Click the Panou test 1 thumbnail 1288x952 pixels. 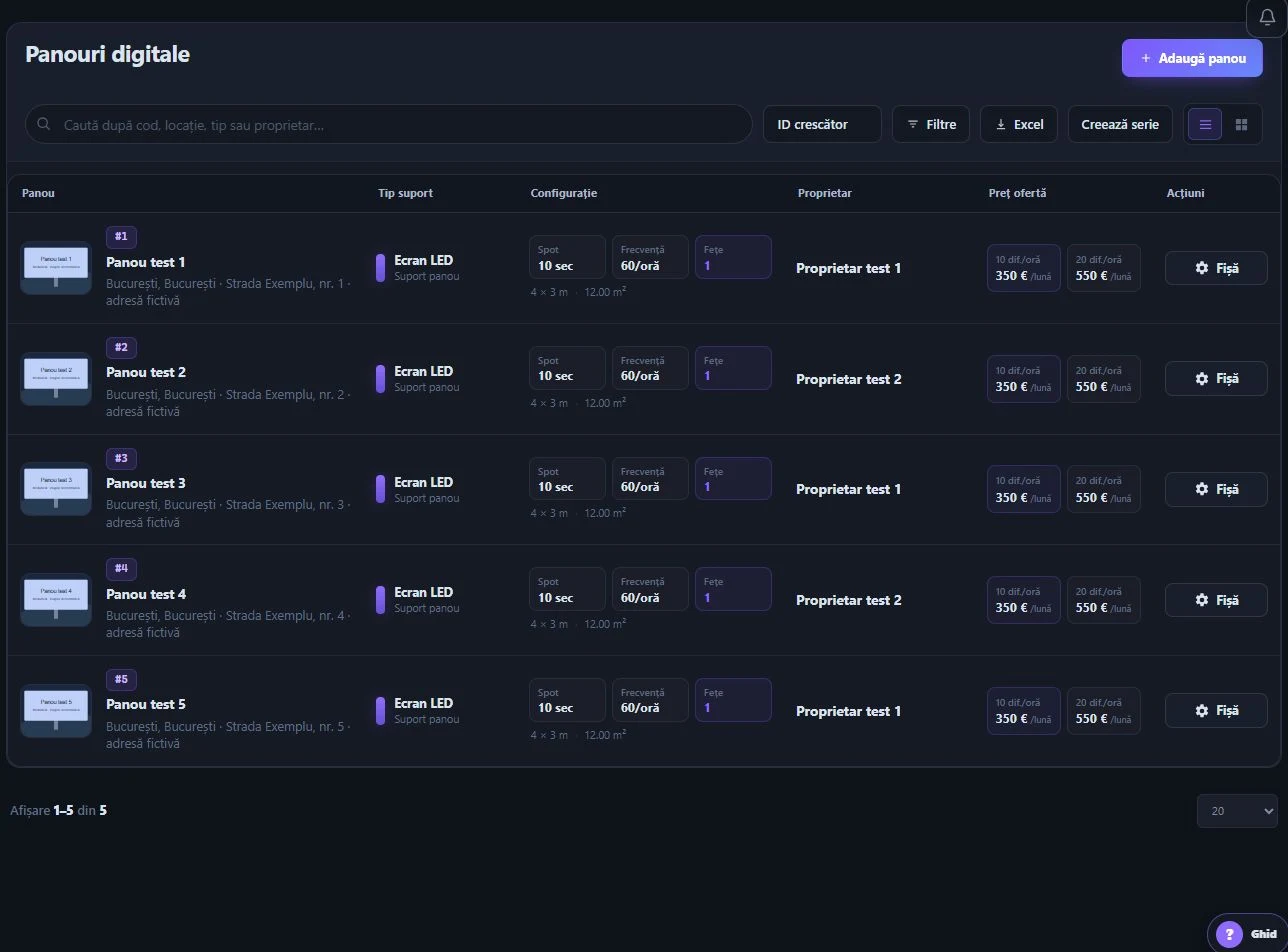tap(56, 268)
